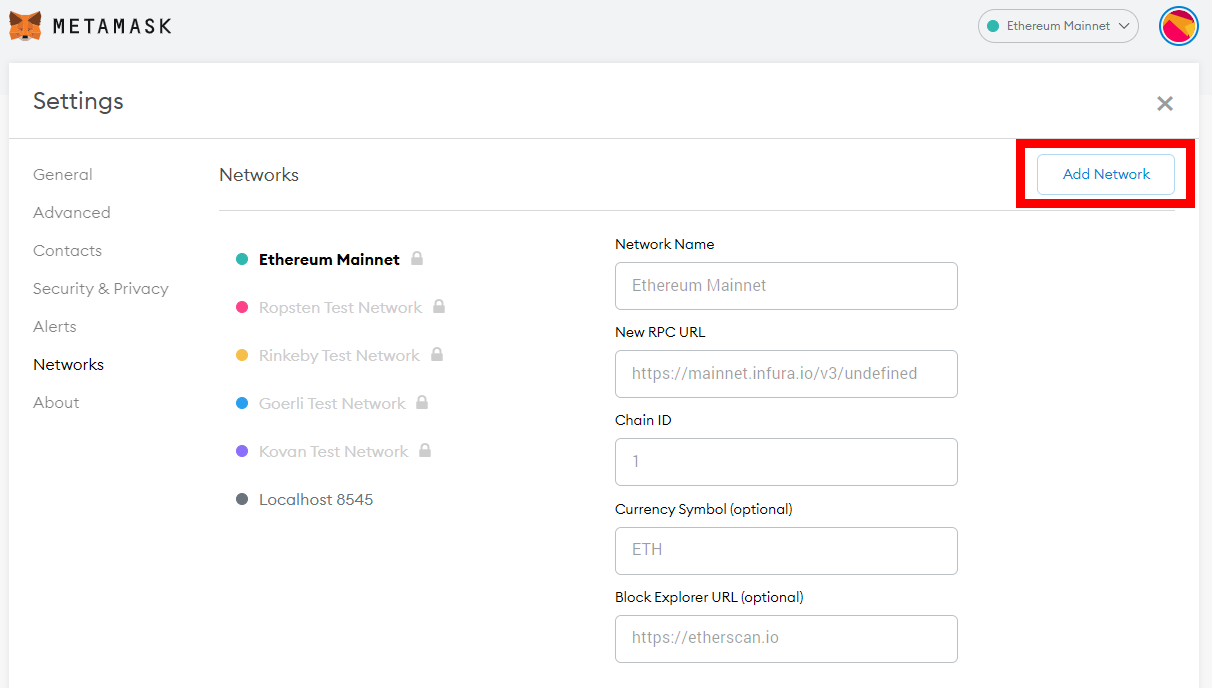Click the Currency Symbol input field
Image resolution: width=1213 pixels, height=689 pixels.
786,551
